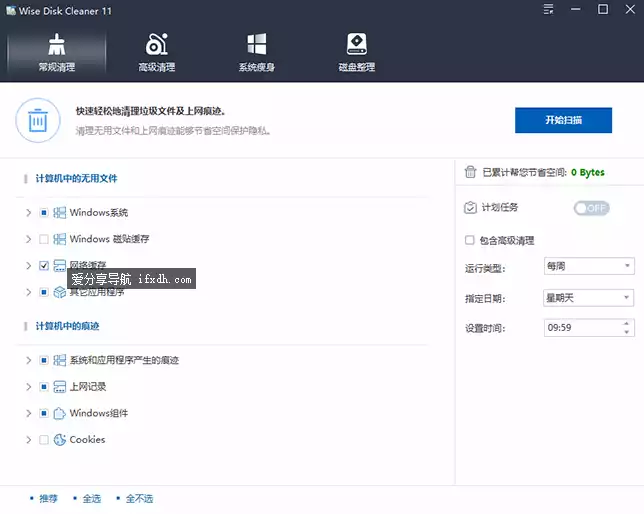Expand the Windows 磁贴缓存 row
The width and height of the screenshot is (644, 514).
pos(28,239)
